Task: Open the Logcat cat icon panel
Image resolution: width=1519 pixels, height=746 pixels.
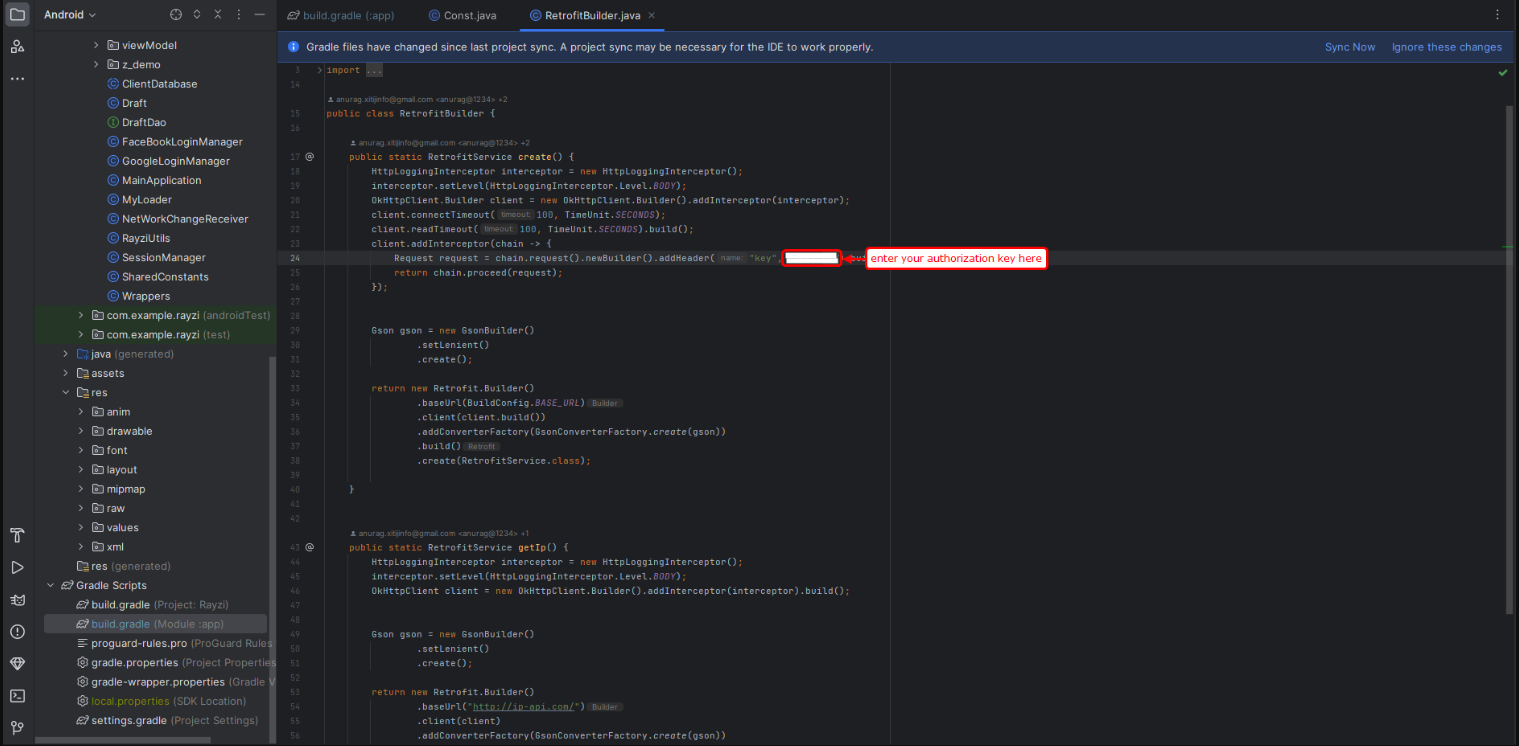Action: click(17, 600)
